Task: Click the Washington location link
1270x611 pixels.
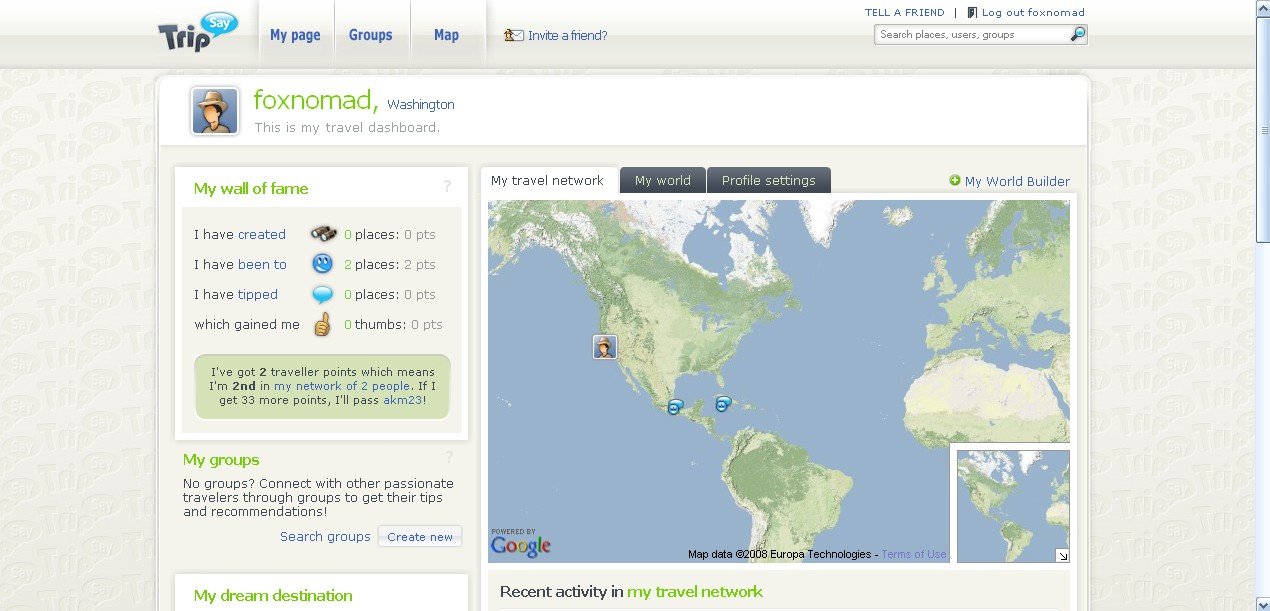Action: click(421, 105)
